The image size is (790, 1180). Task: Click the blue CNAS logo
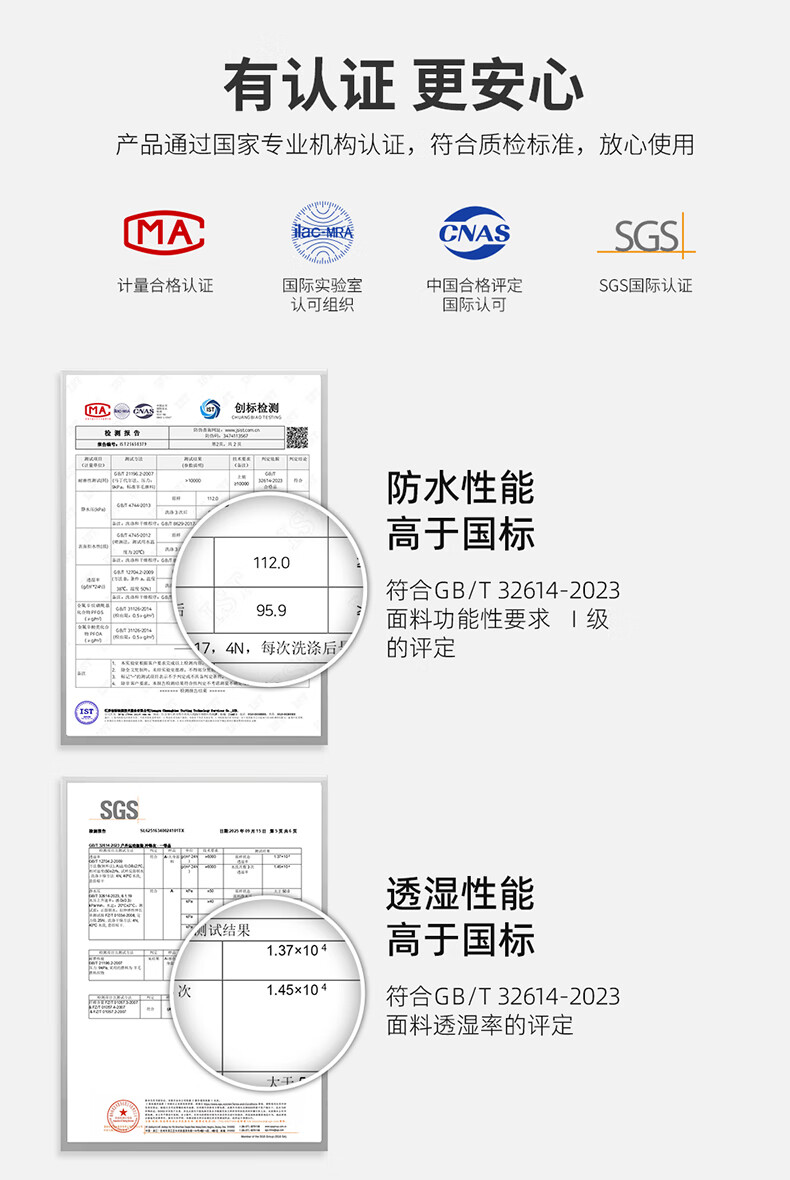tap(474, 233)
